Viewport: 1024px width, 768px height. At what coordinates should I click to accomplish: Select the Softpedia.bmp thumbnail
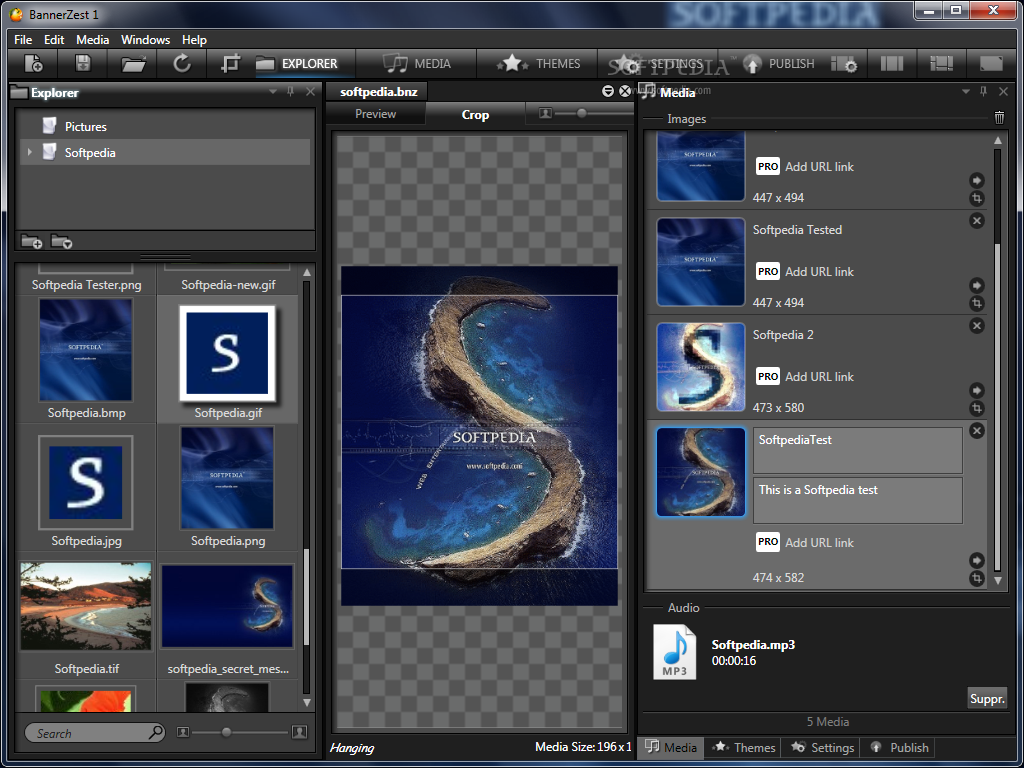point(86,350)
